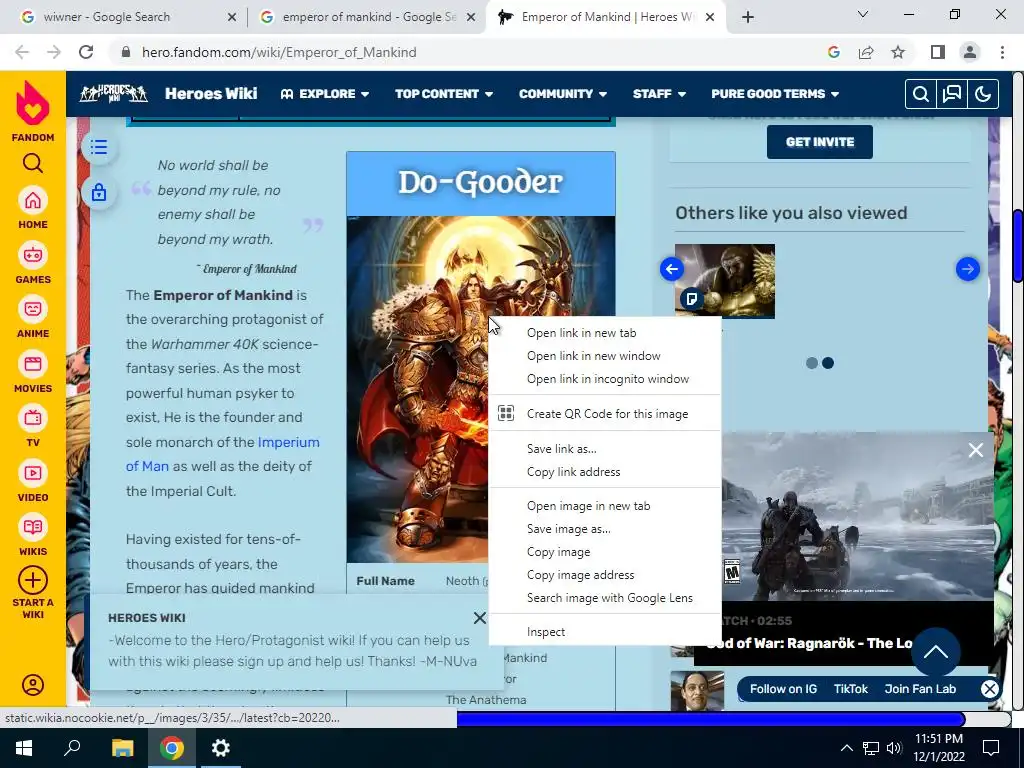Choose Open image in new tab
Screen dimensions: 1024x768
pyautogui.click(x=604, y=506)
